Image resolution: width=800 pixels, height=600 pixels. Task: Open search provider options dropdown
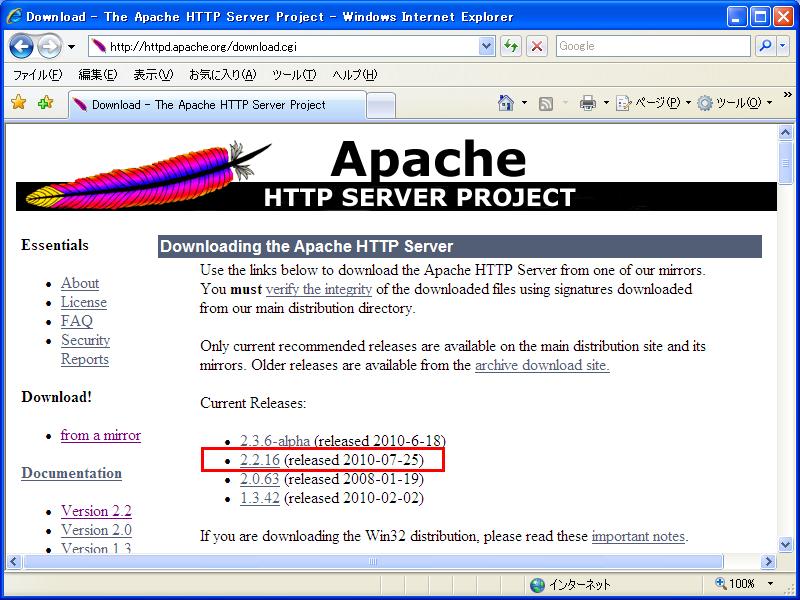783,46
